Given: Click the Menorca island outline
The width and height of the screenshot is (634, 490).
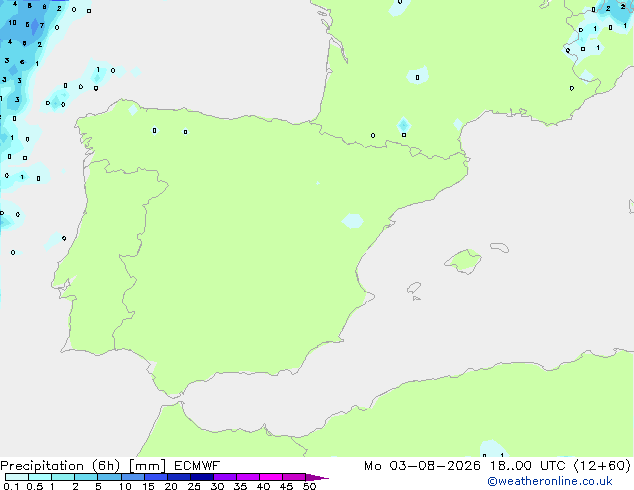Looking at the screenshot, I should tap(500, 247).
